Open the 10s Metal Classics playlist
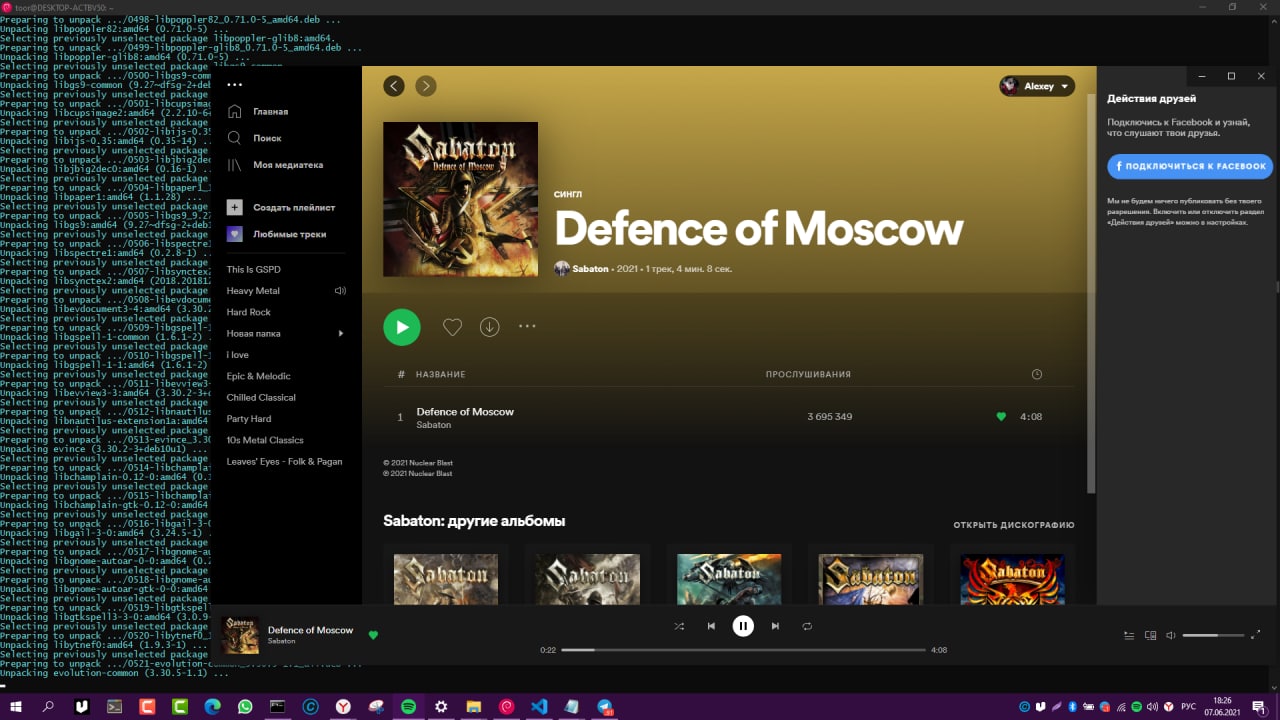This screenshot has width=1280, height=720. point(265,440)
